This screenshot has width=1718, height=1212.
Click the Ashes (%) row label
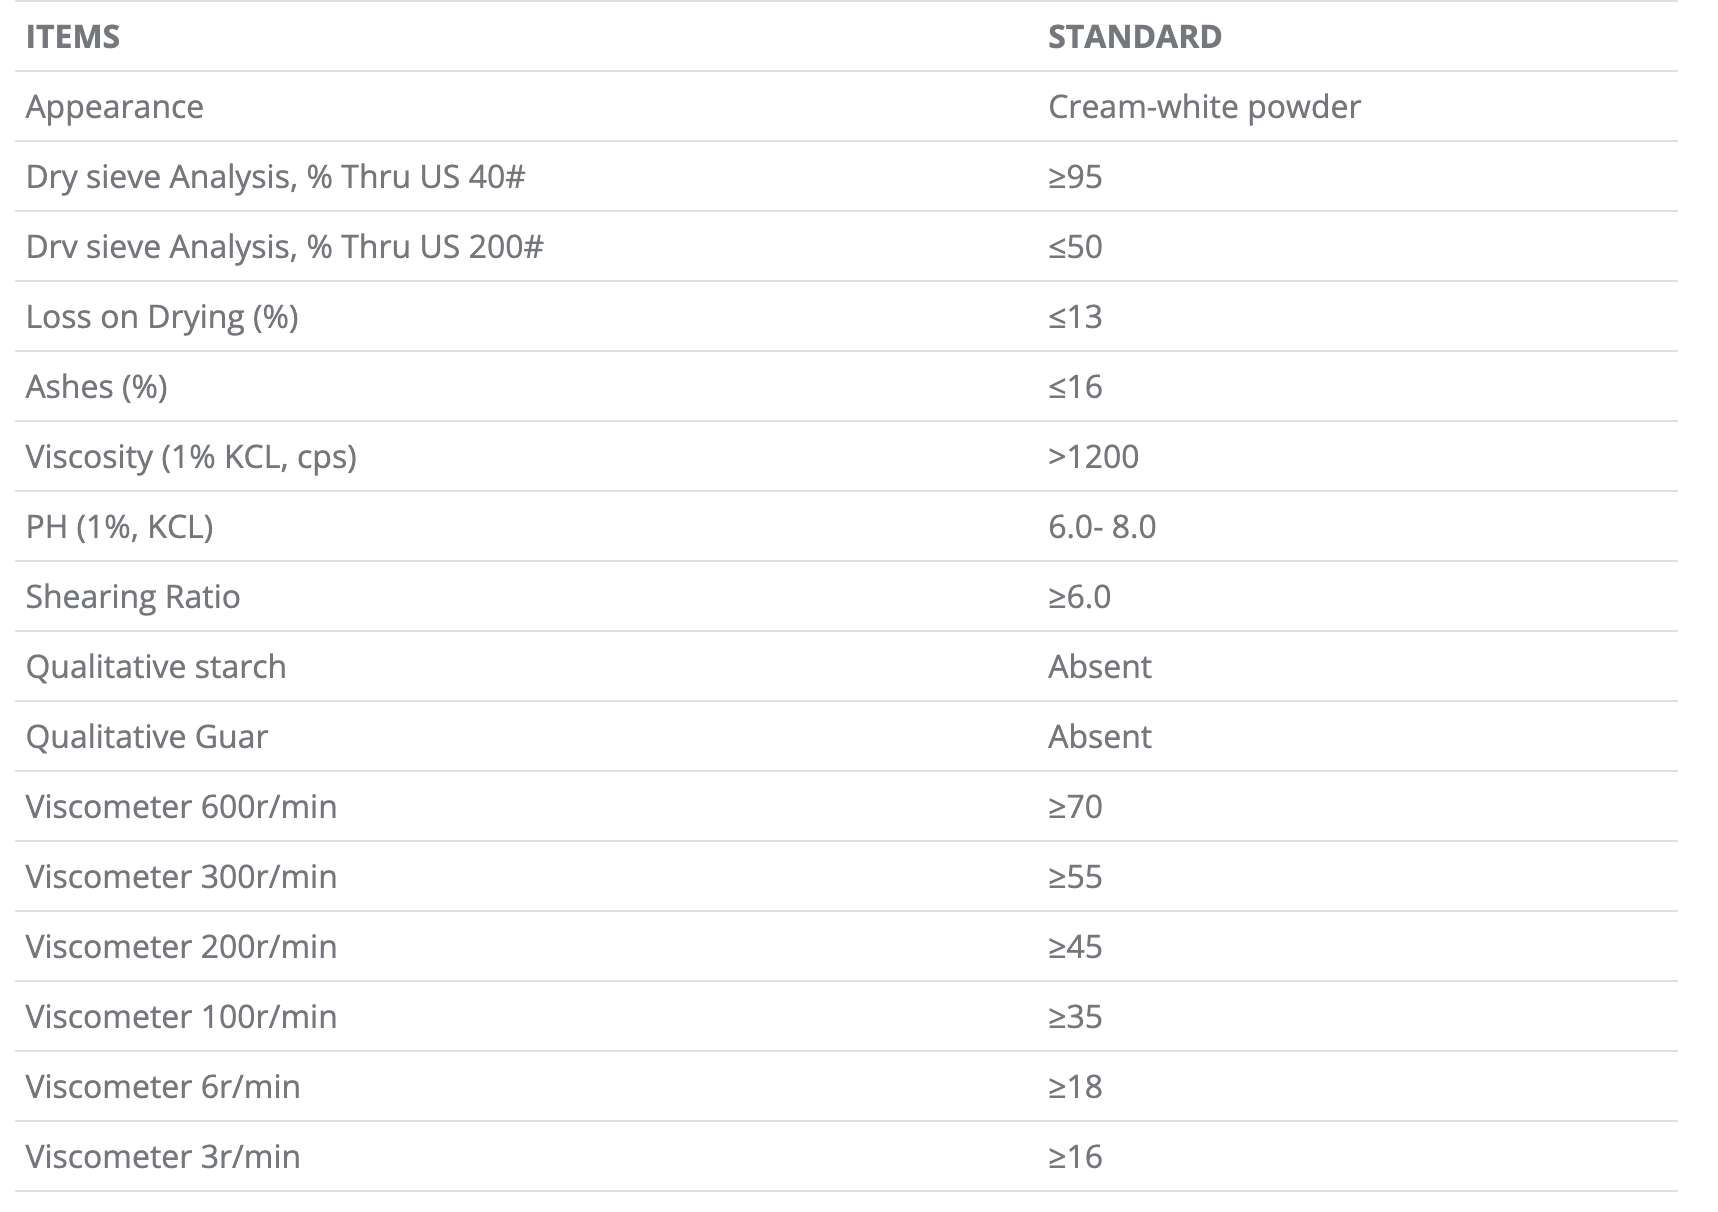tap(96, 387)
